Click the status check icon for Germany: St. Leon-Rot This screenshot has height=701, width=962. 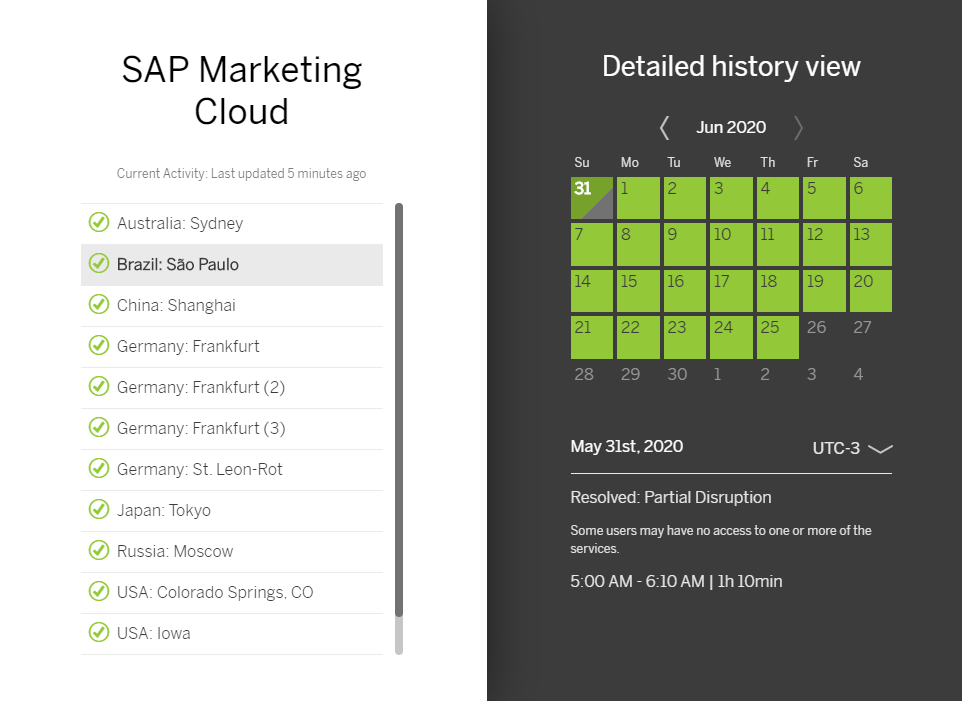coord(99,469)
